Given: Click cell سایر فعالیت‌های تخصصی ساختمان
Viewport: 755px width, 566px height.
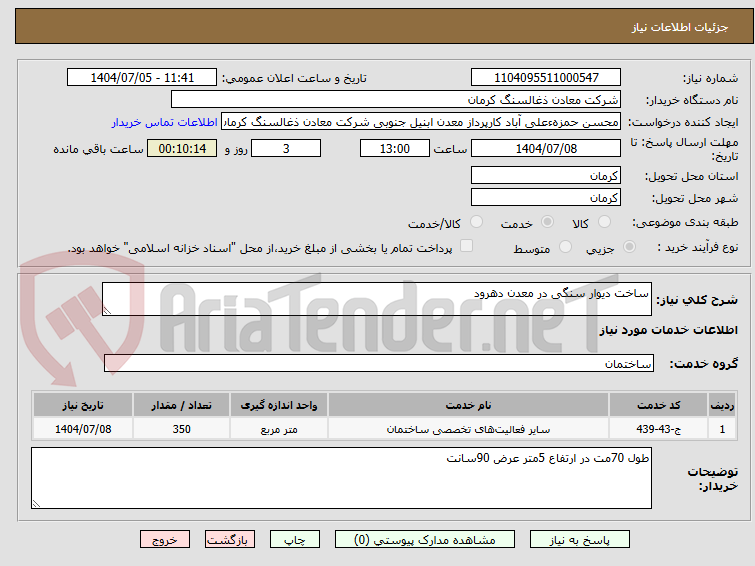Looking at the screenshot, I should [x=469, y=429].
